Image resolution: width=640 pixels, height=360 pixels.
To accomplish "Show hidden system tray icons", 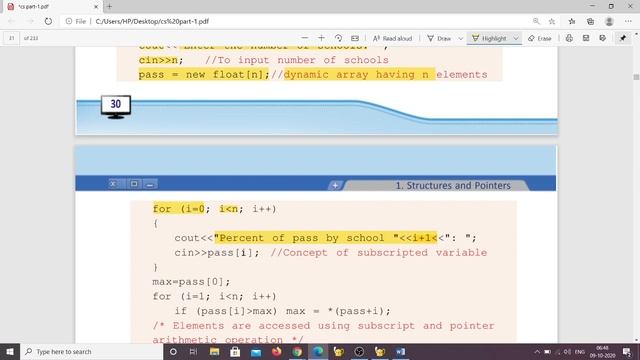I will 537,351.
